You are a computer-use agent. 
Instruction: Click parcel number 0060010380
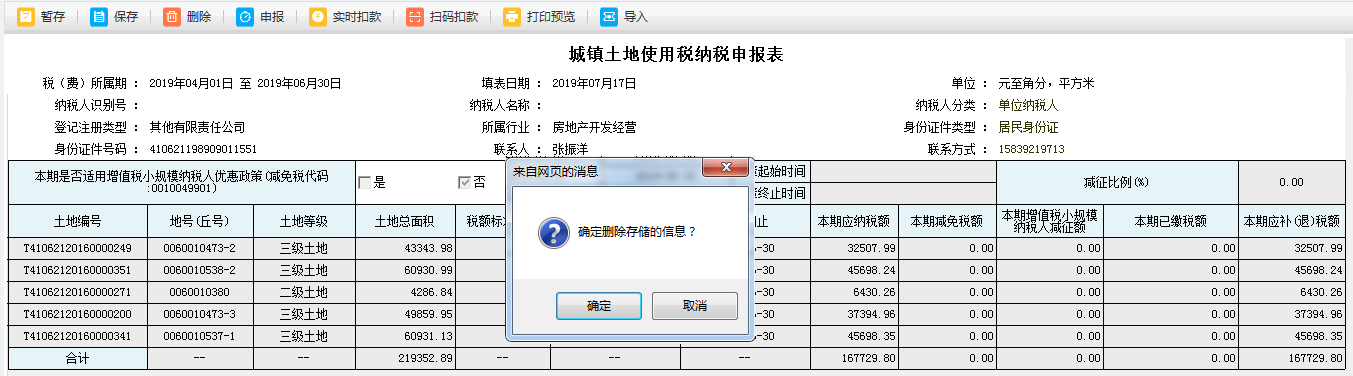coord(200,292)
